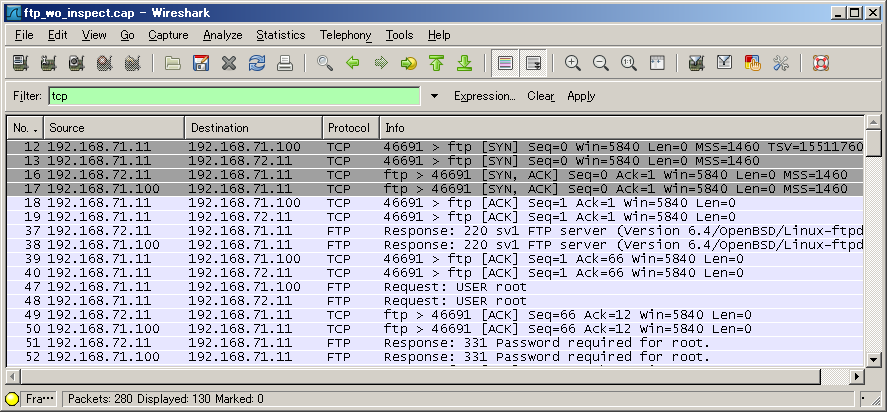The image size is (887, 412).
Task: Edit capture filters icon
Action: click(696, 63)
